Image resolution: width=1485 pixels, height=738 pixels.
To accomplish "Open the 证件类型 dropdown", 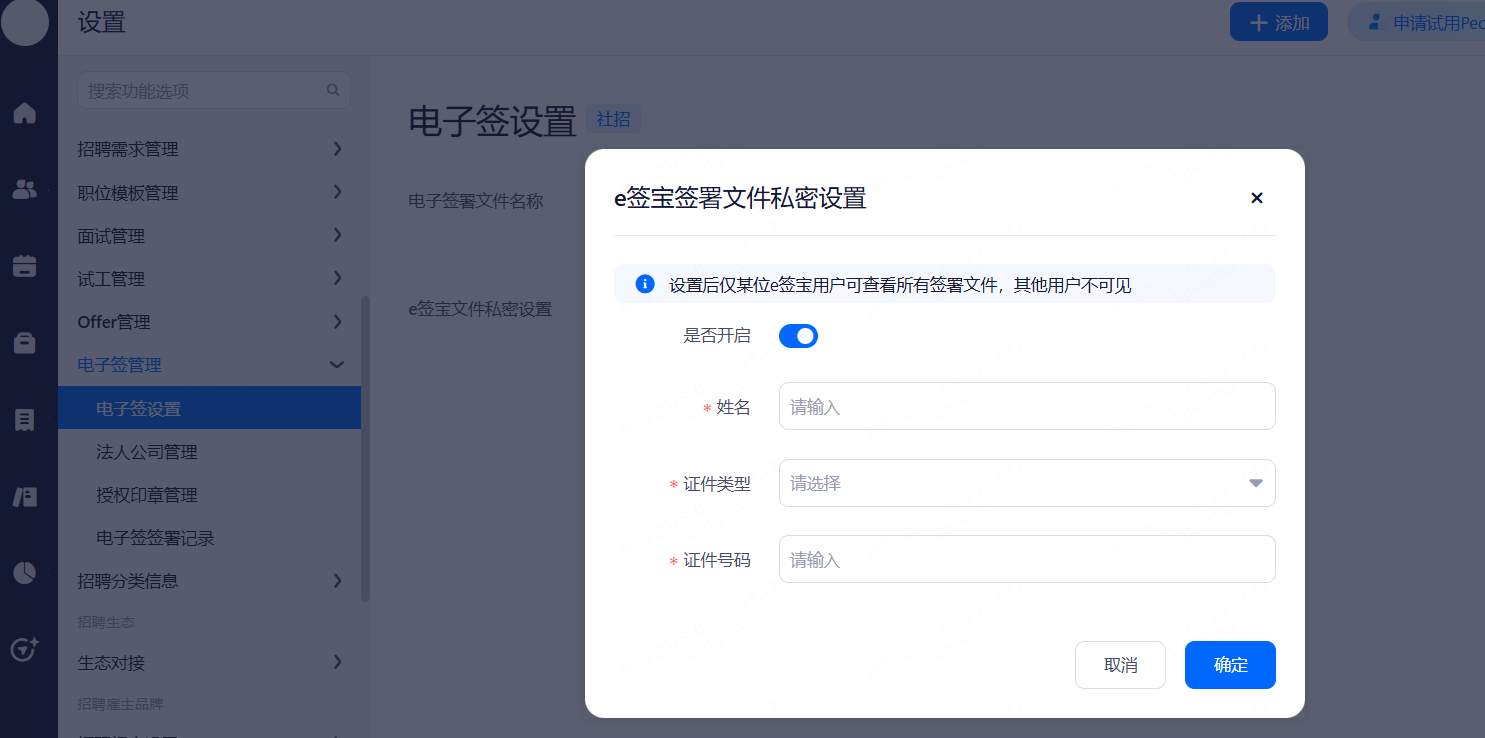I will [1026, 483].
